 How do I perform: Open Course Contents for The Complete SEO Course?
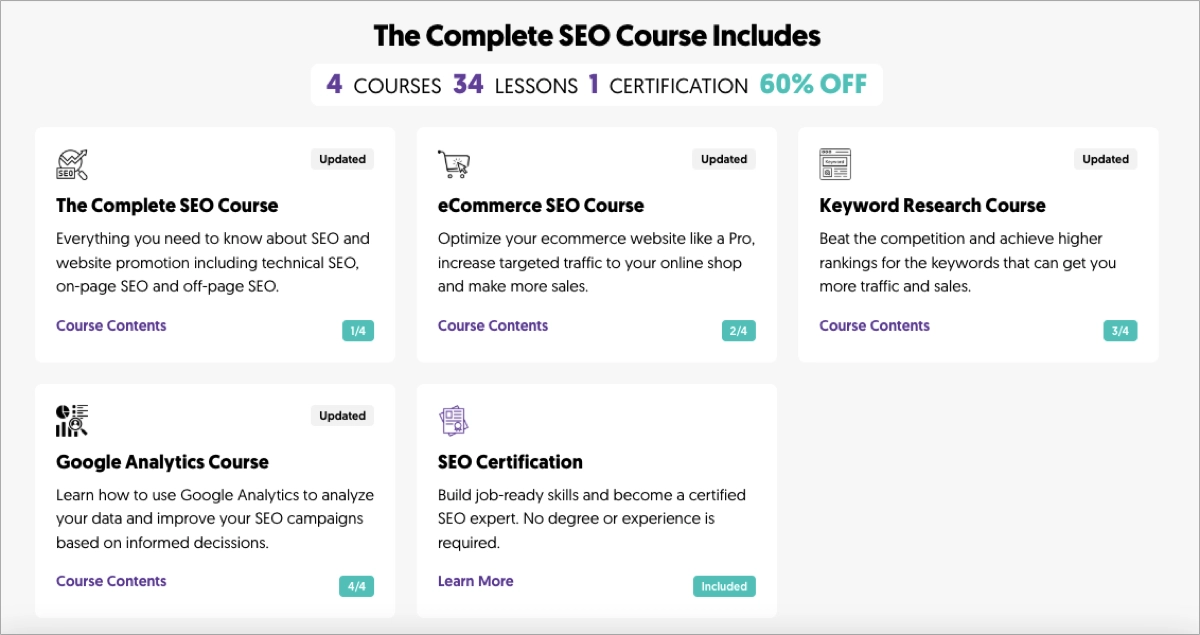pyautogui.click(x=111, y=325)
